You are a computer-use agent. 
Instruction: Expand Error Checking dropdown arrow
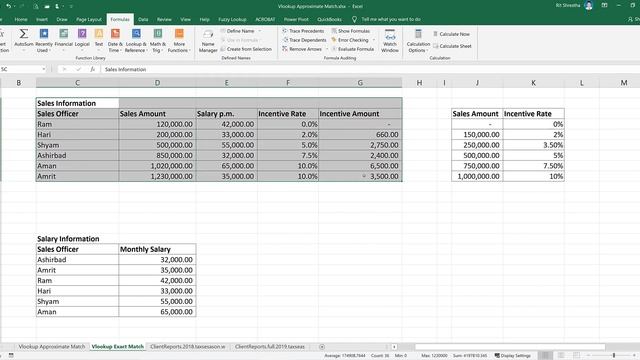pos(373,40)
